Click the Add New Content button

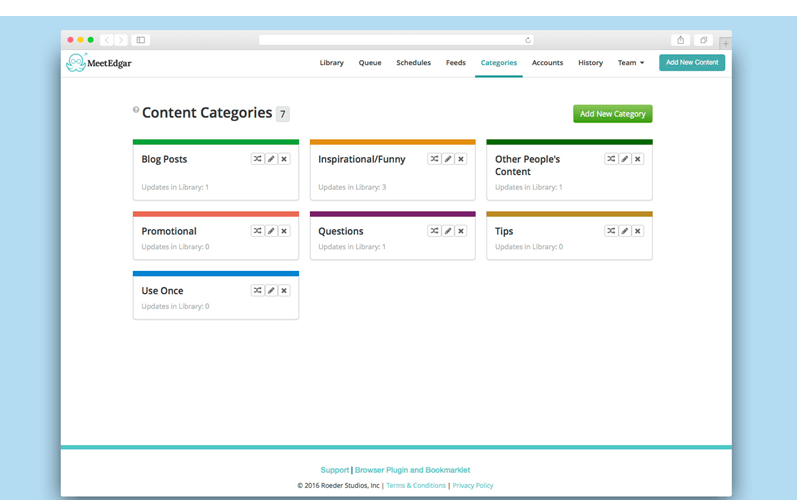[x=692, y=62]
